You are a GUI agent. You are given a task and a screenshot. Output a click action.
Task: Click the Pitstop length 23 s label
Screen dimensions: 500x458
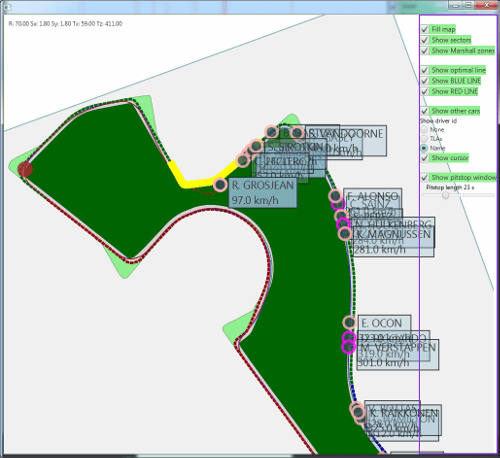(x=450, y=187)
